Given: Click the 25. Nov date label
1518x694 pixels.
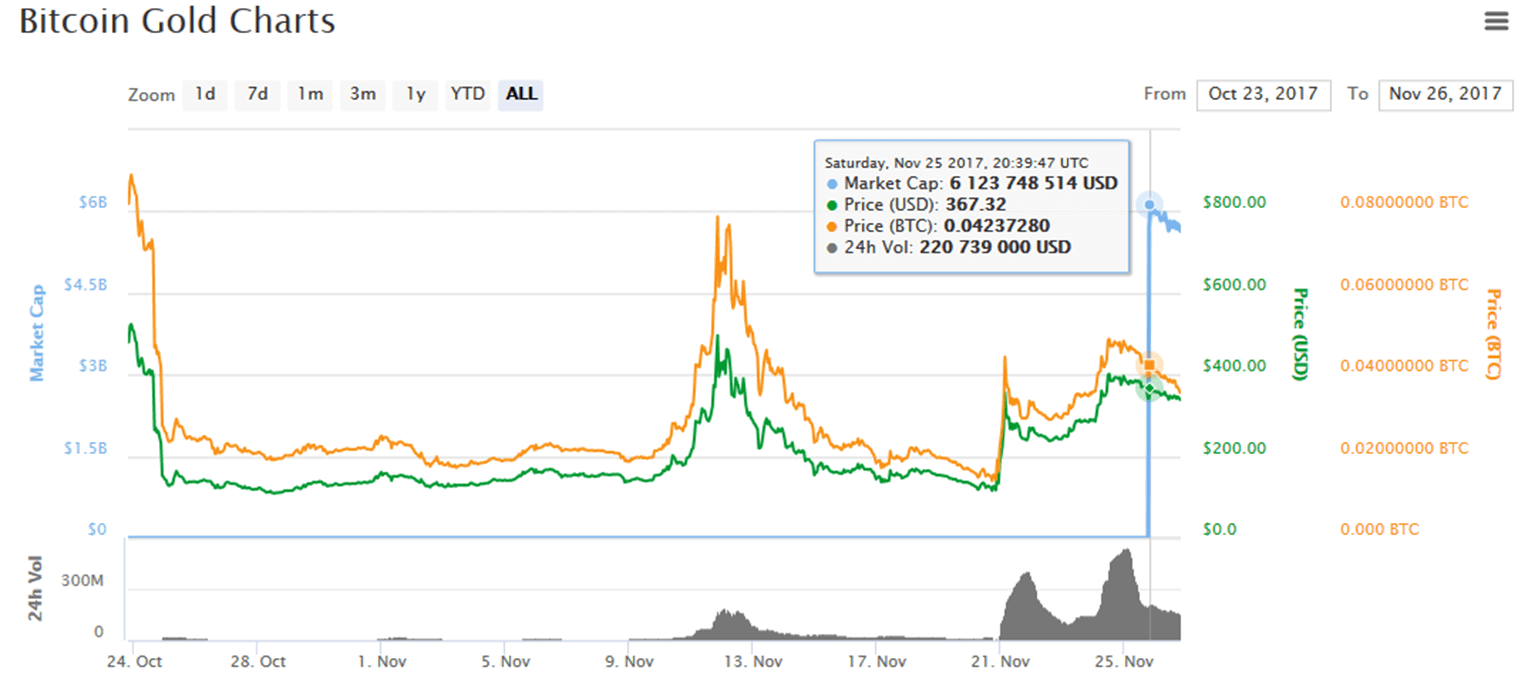Looking at the screenshot, I should [1123, 662].
